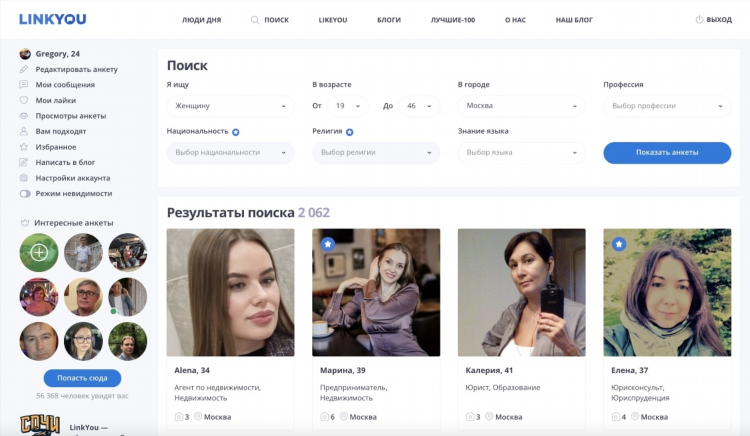Click the name Марина, 39

pos(342,370)
